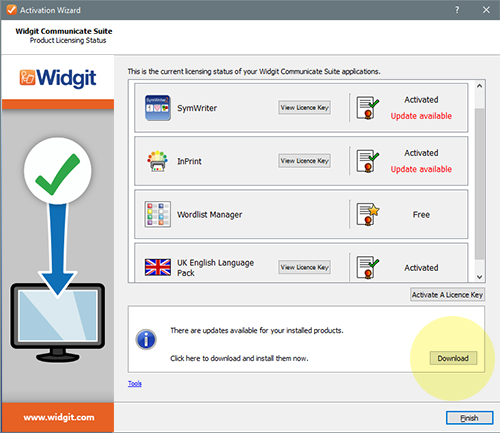The width and height of the screenshot is (500, 433).
Task: Click Activated status for UK English pack
Action: [x=421, y=268]
